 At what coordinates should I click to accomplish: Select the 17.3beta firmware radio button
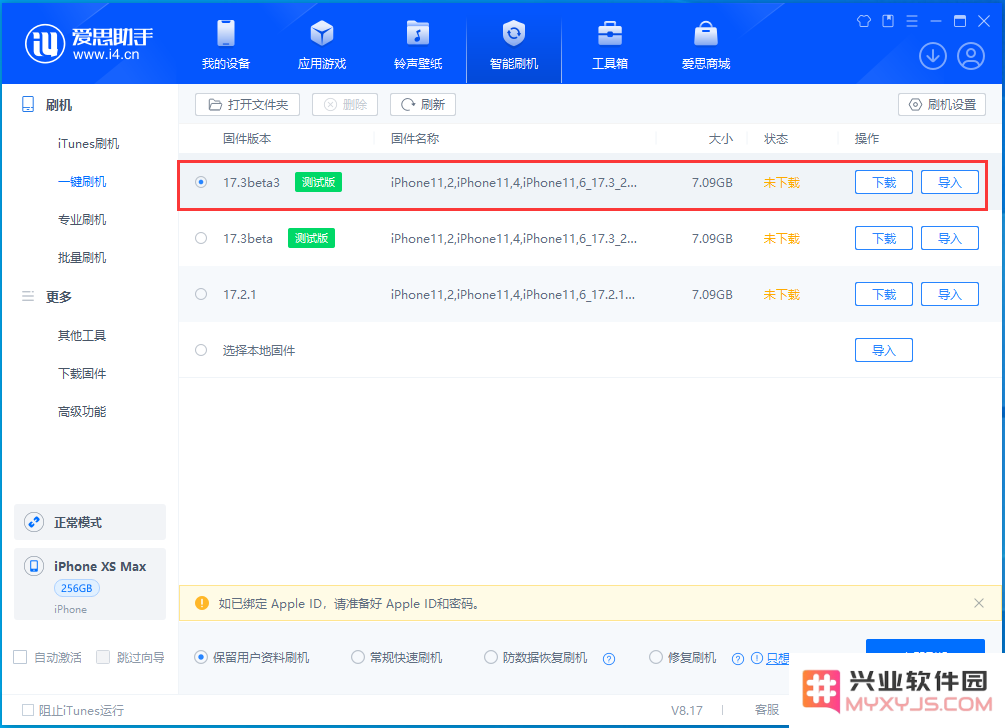coord(201,238)
